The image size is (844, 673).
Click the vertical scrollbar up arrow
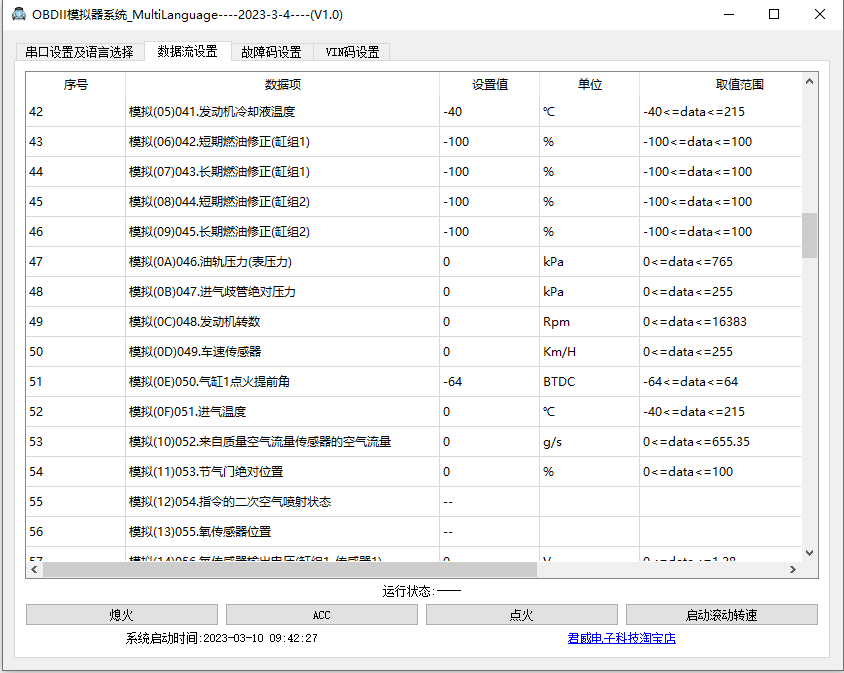pos(808,80)
